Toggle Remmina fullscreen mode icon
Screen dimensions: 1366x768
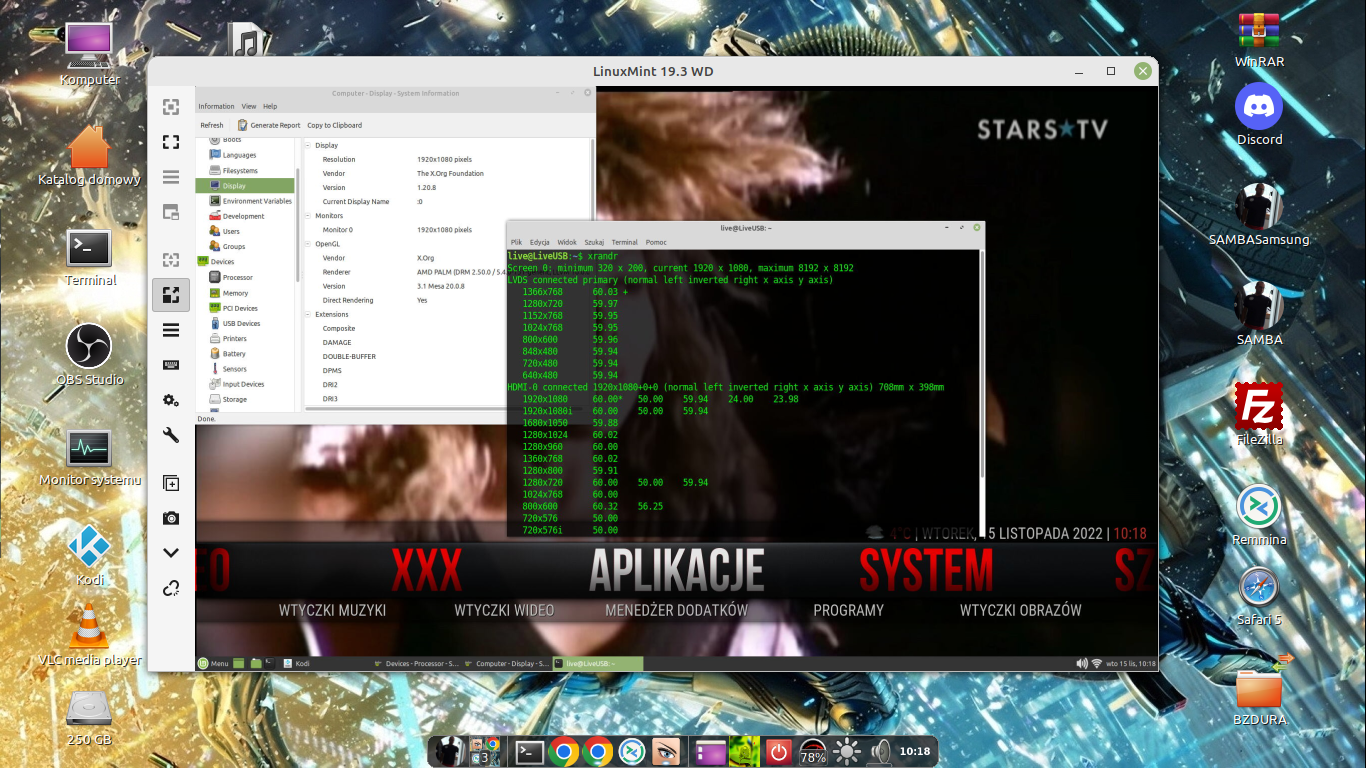coord(171,142)
